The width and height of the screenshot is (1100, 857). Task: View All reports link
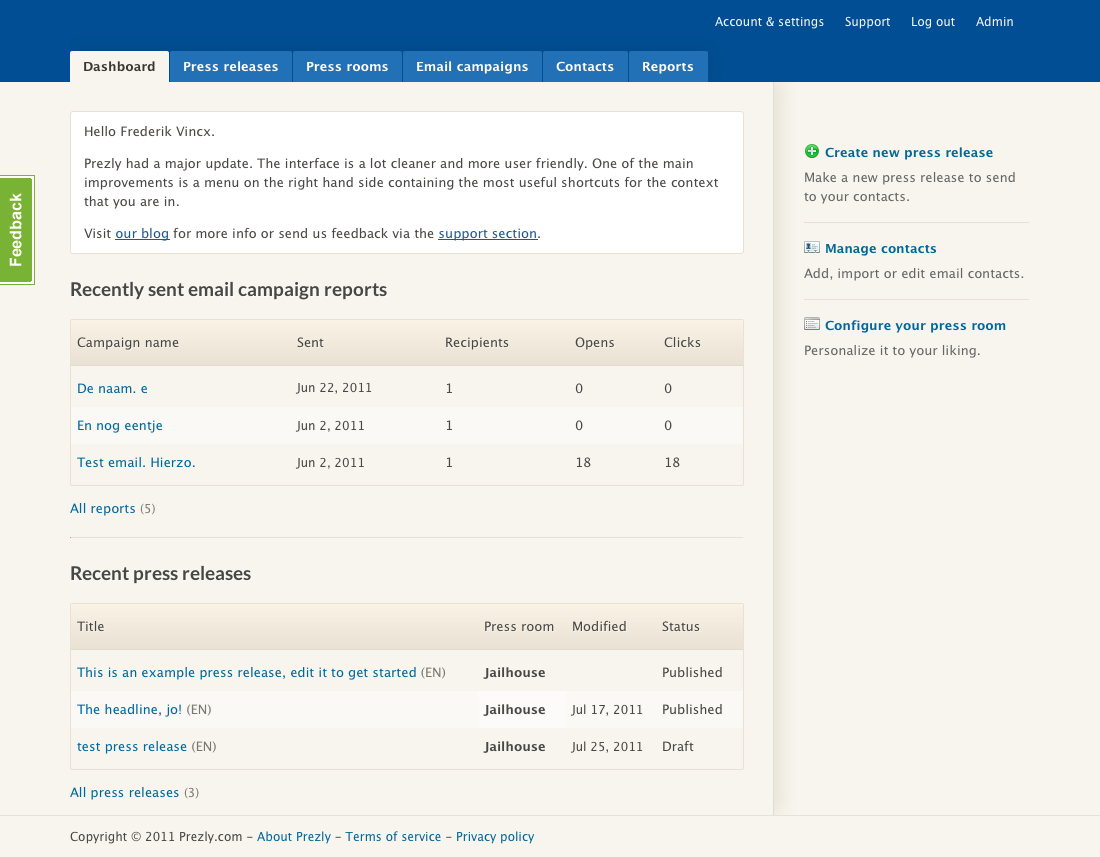click(x=102, y=508)
